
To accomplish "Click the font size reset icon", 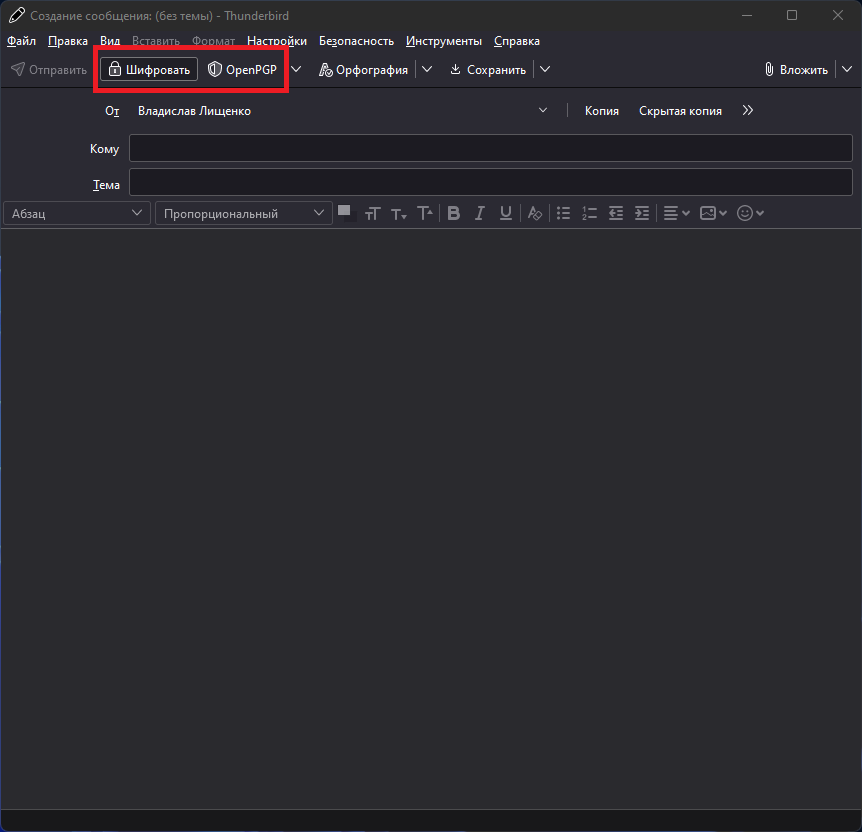I will (x=373, y=213).
